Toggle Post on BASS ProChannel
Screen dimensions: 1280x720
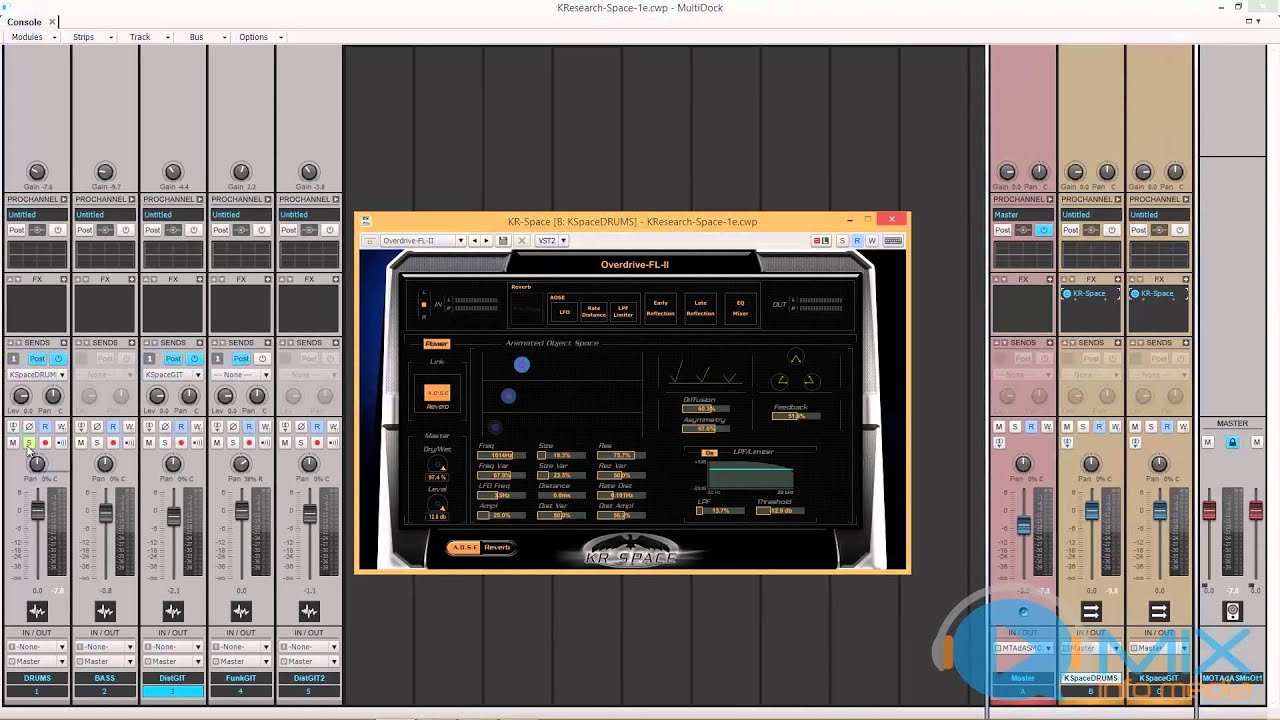click(x=84, y=230)
